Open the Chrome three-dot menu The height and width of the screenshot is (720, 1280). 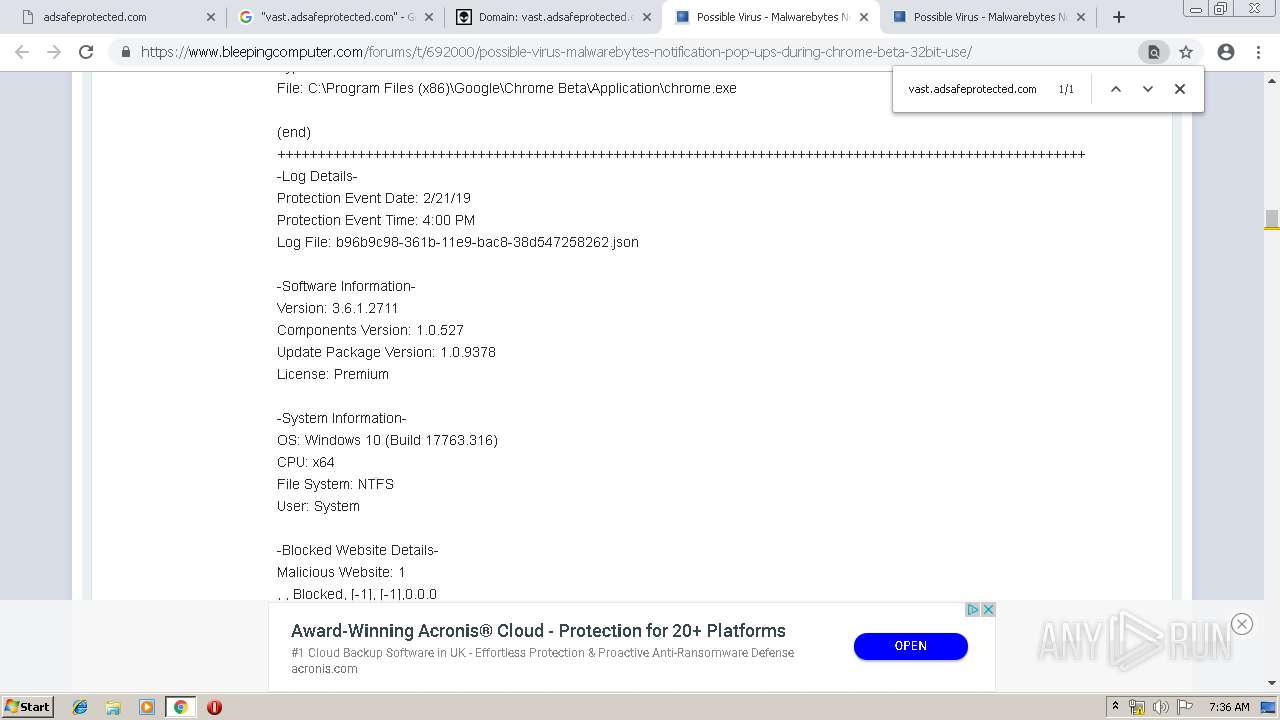1258,52
